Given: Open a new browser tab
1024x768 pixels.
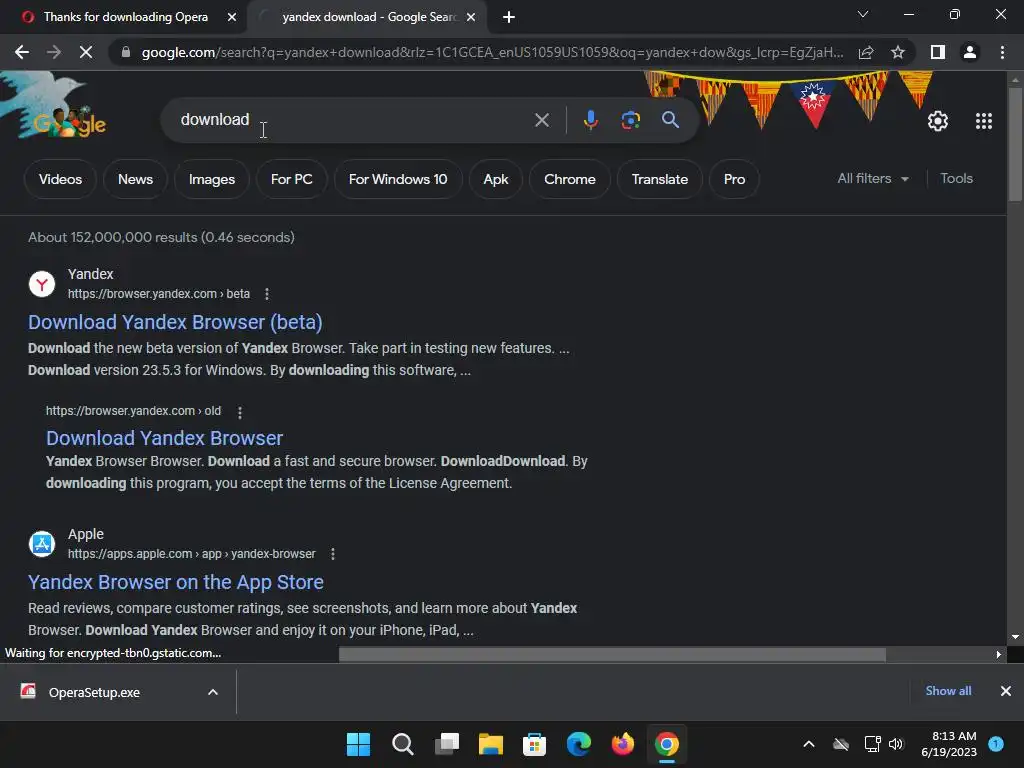Looking at the screenshot, I should pyautogui.click(x=509, y=17).
